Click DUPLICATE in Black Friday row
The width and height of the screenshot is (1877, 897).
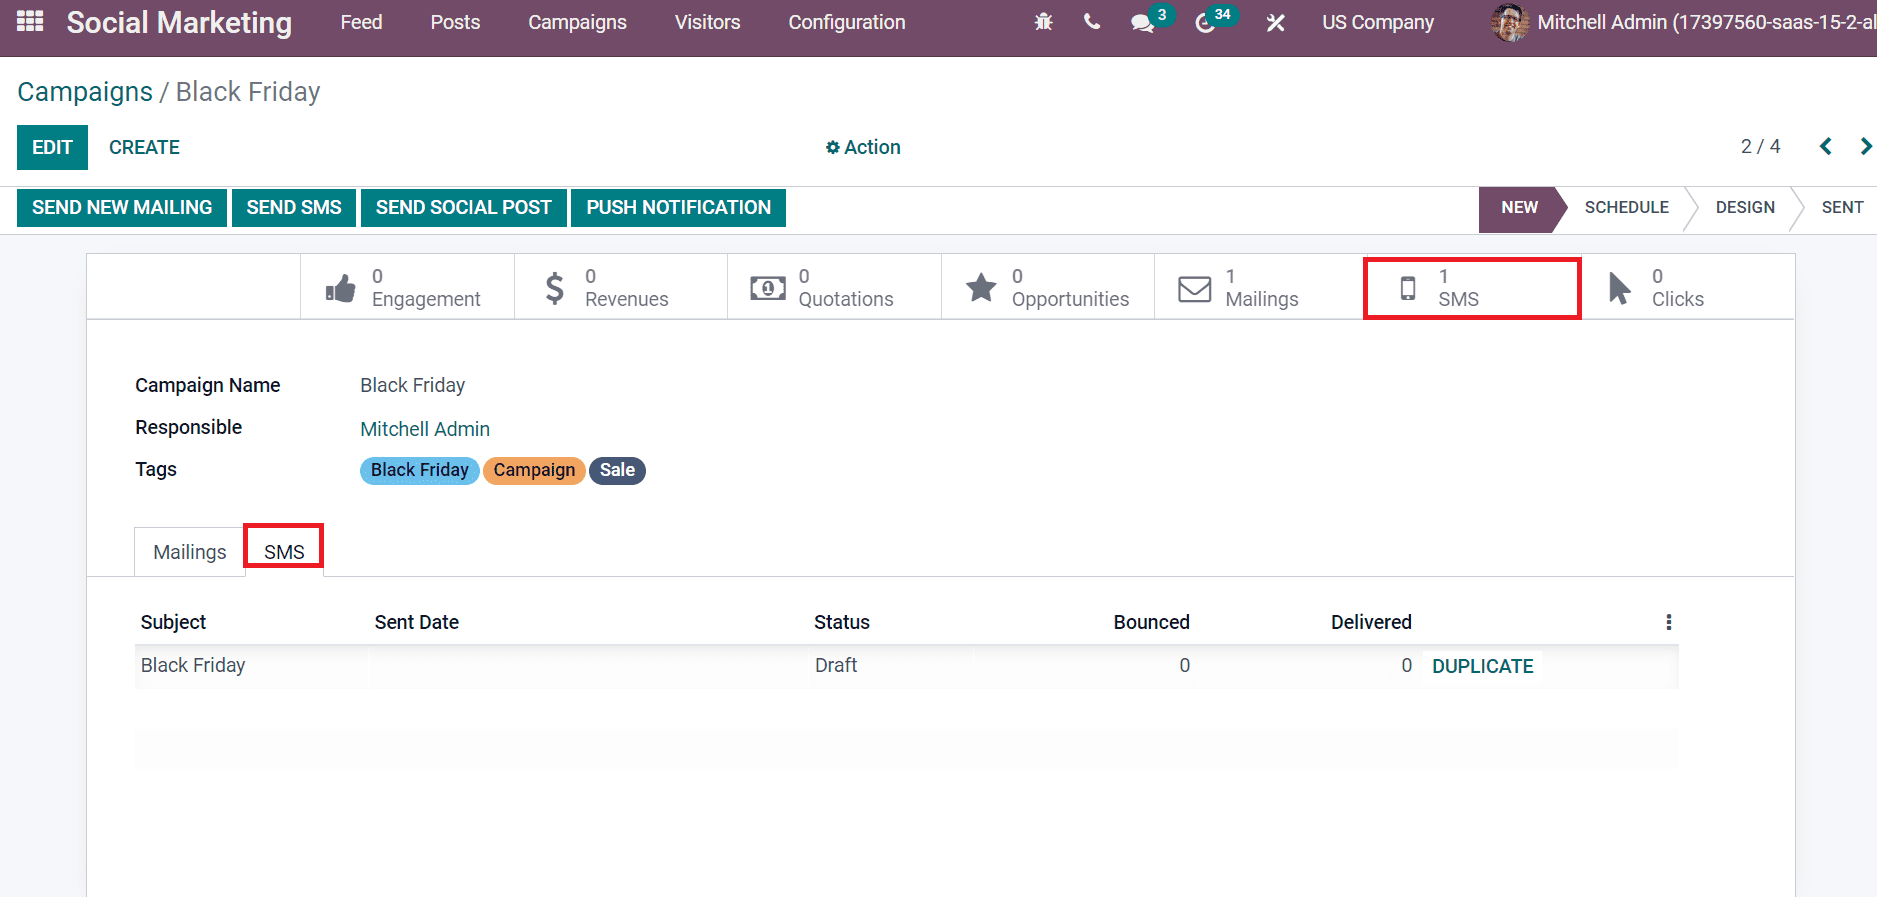(x=1482, y=666)
